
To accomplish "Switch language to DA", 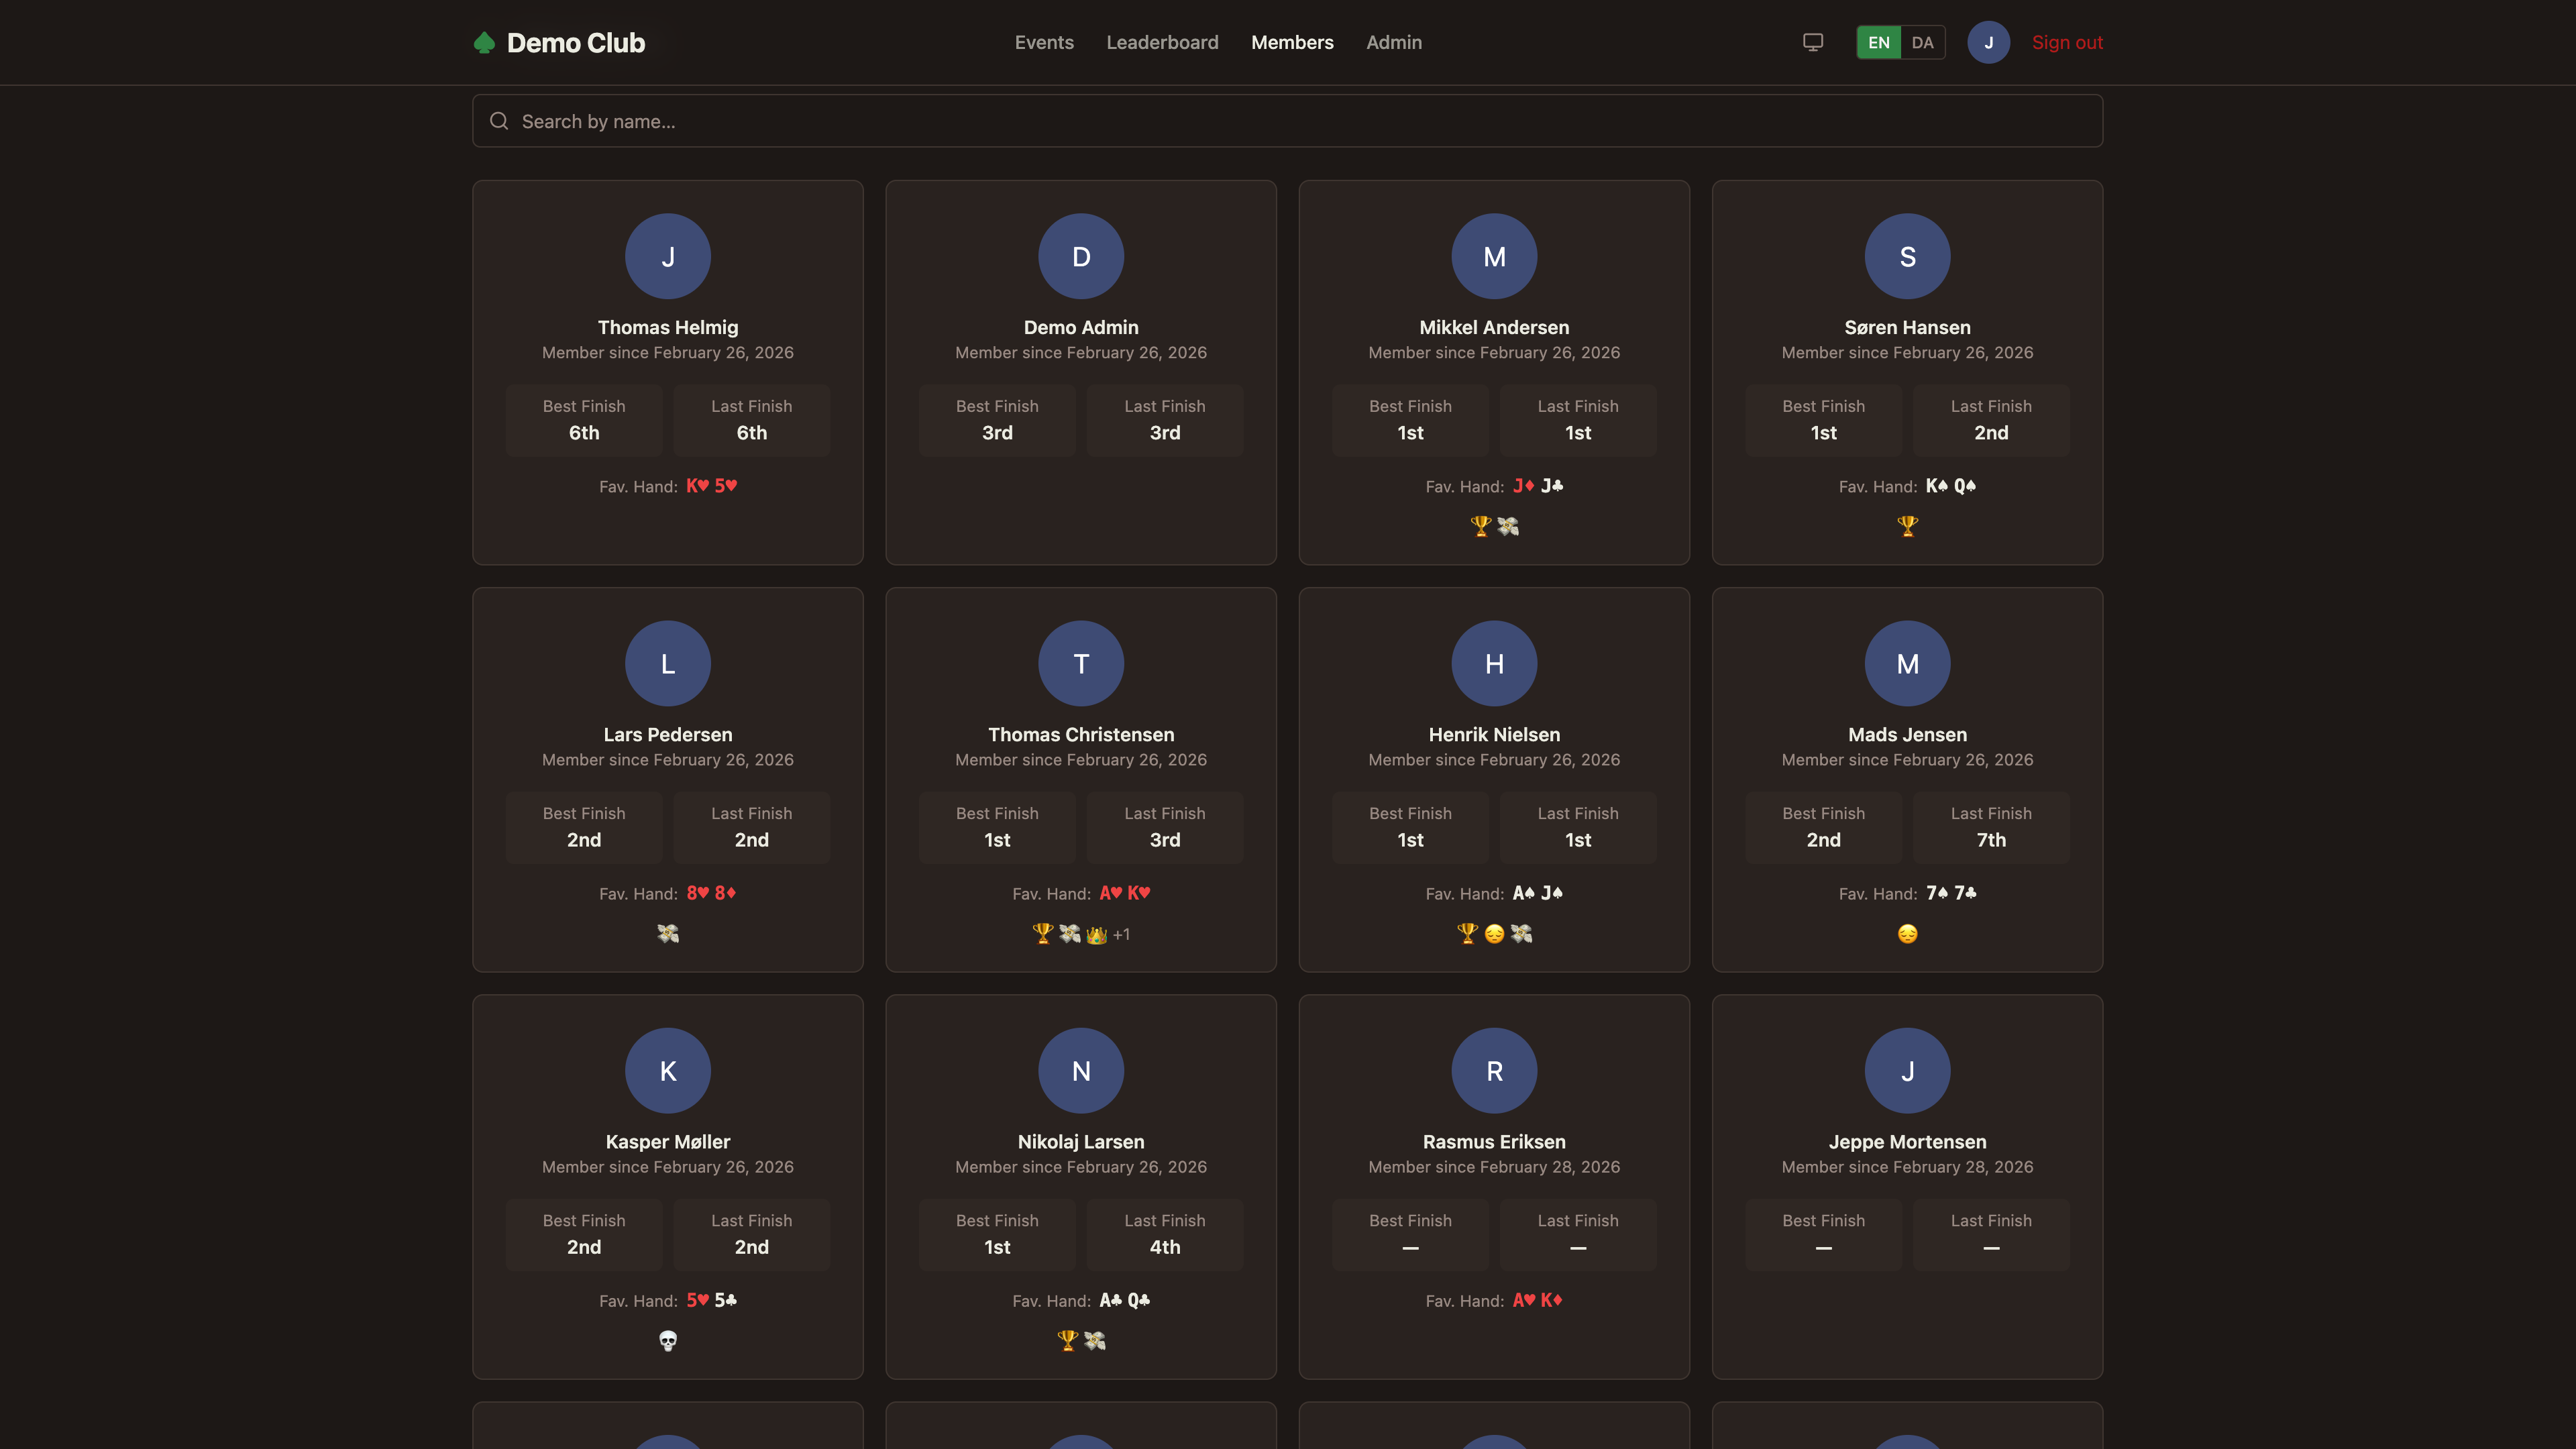I will click(x=1922, y=42).
